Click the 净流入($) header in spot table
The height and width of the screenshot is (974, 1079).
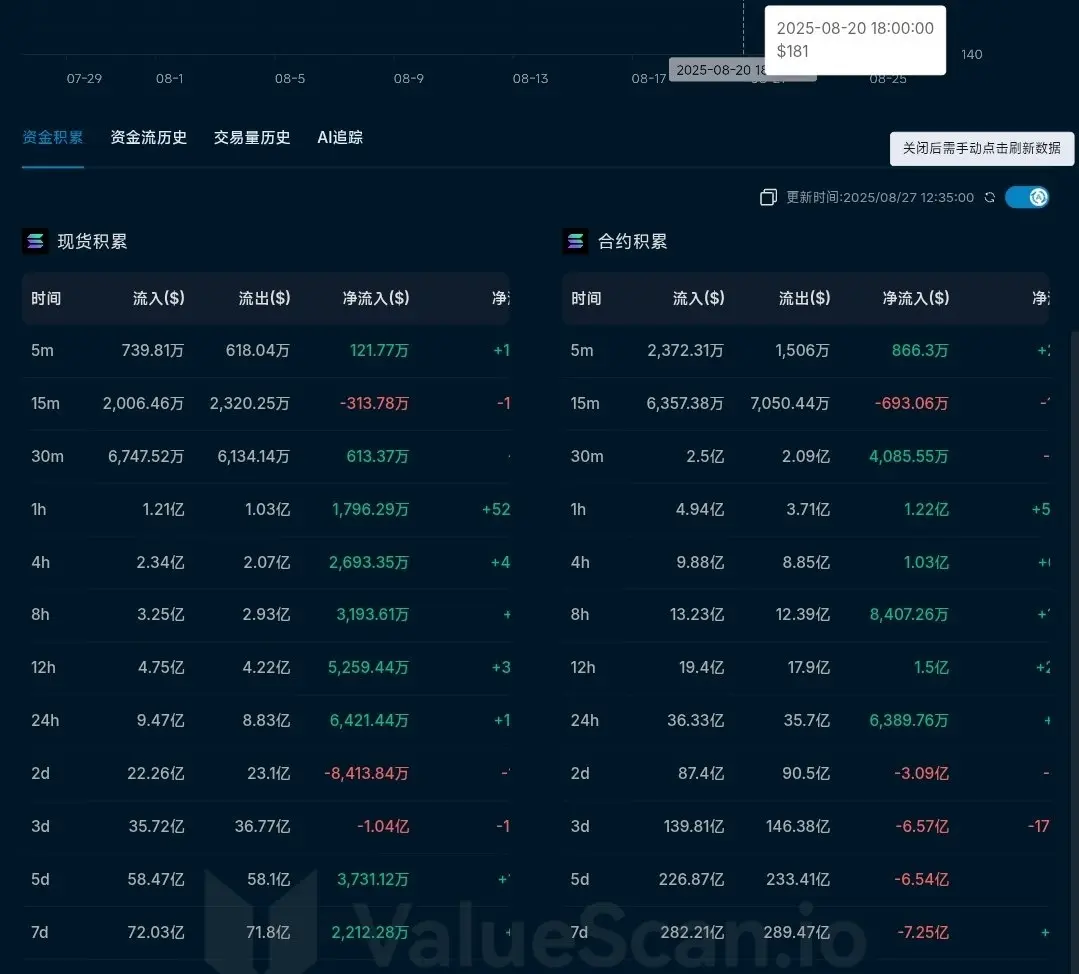coord(376,298)
